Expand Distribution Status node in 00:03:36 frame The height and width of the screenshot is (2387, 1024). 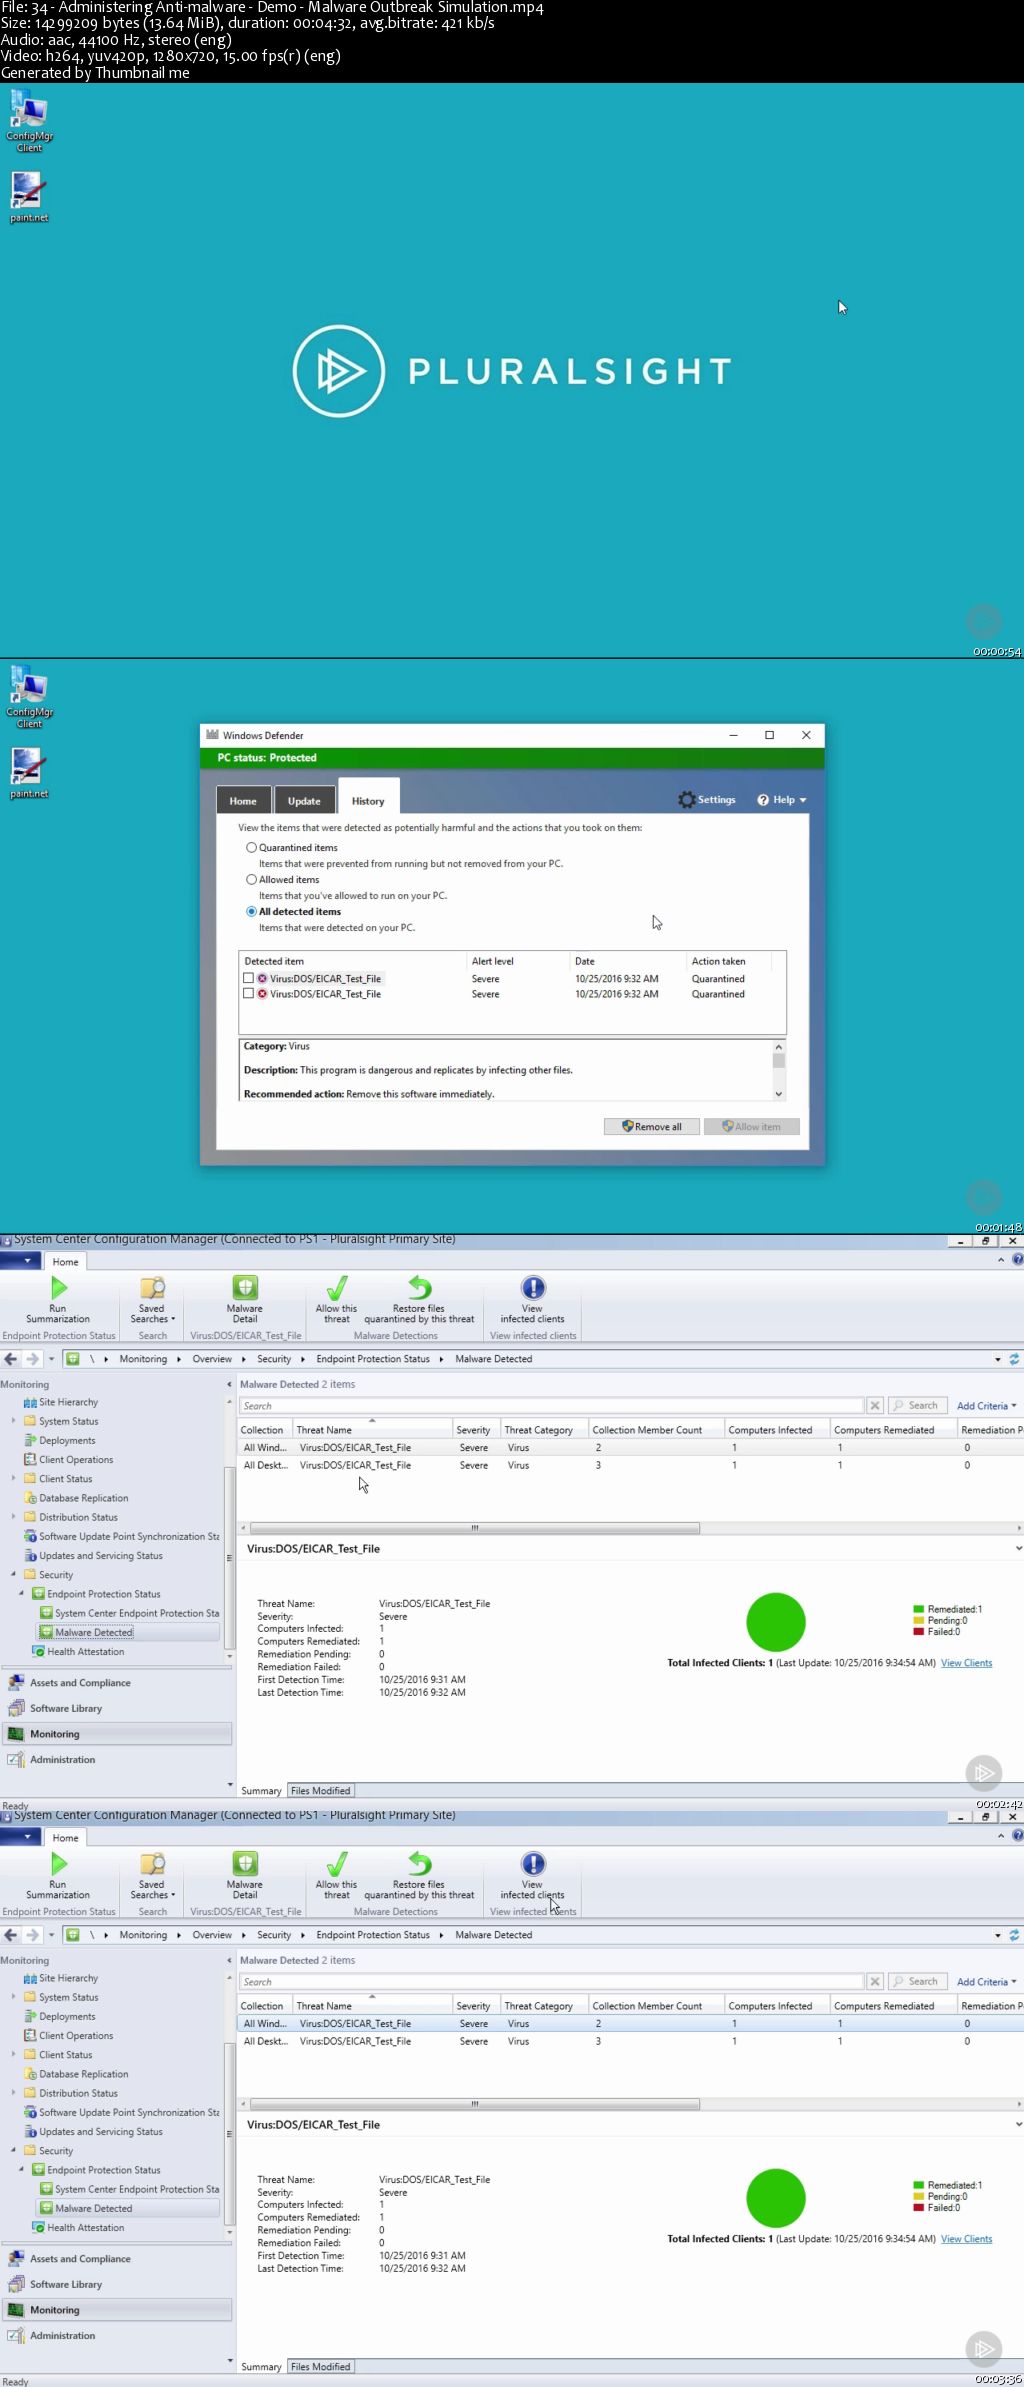[x=13, y=2092]
